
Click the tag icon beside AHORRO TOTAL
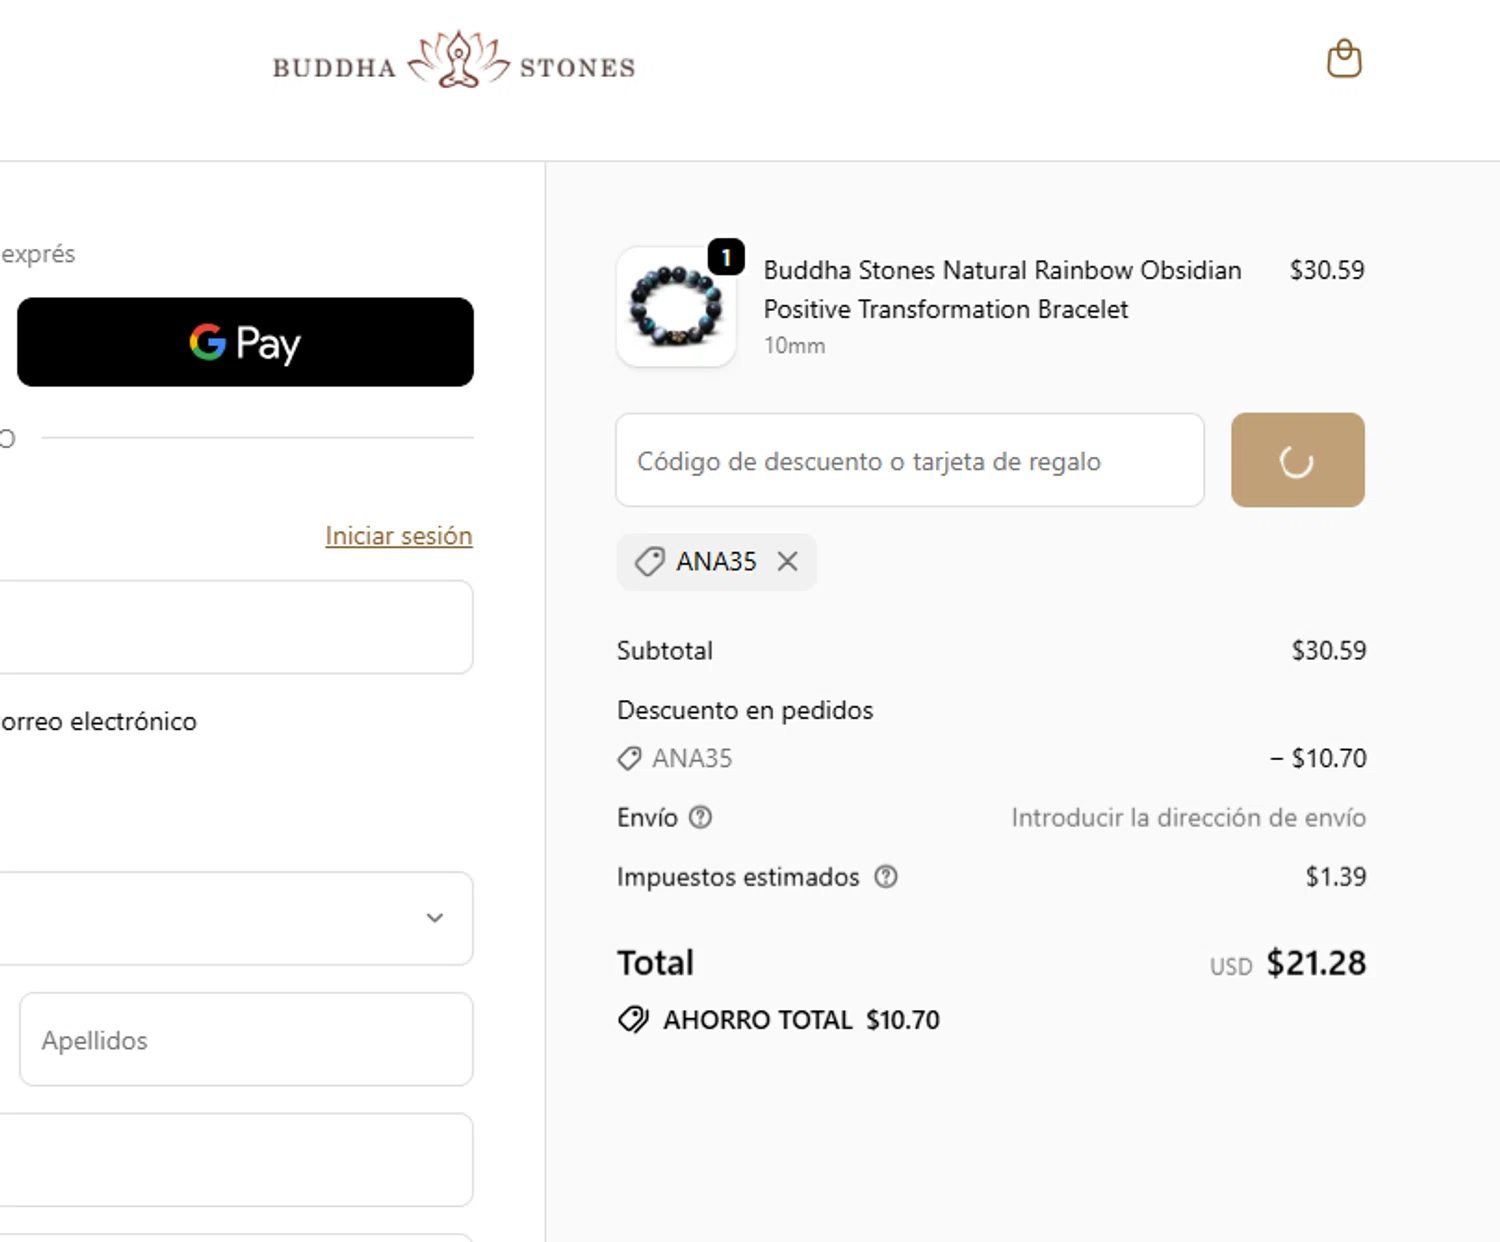[633, 1020]
